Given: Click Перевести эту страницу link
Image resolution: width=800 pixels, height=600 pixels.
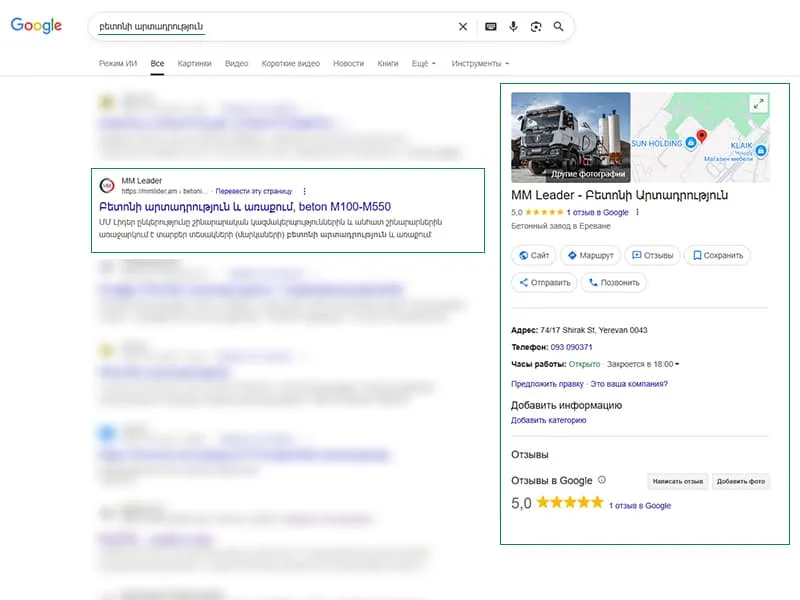Looking at the screenshot, I should pos(254,191).
